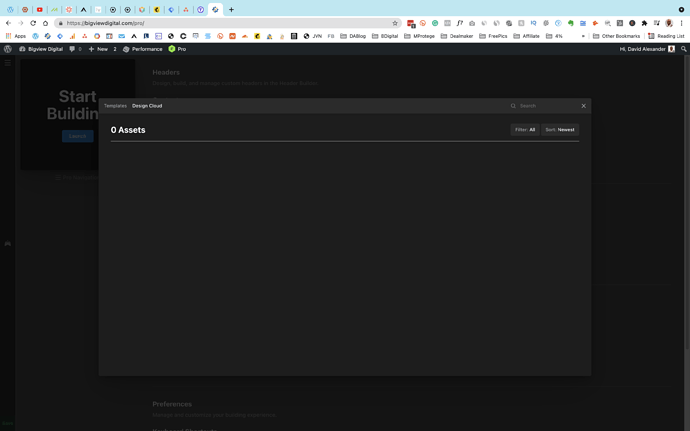690x431 pixels.
Task: Reload the current page
Action: [33, 23]
